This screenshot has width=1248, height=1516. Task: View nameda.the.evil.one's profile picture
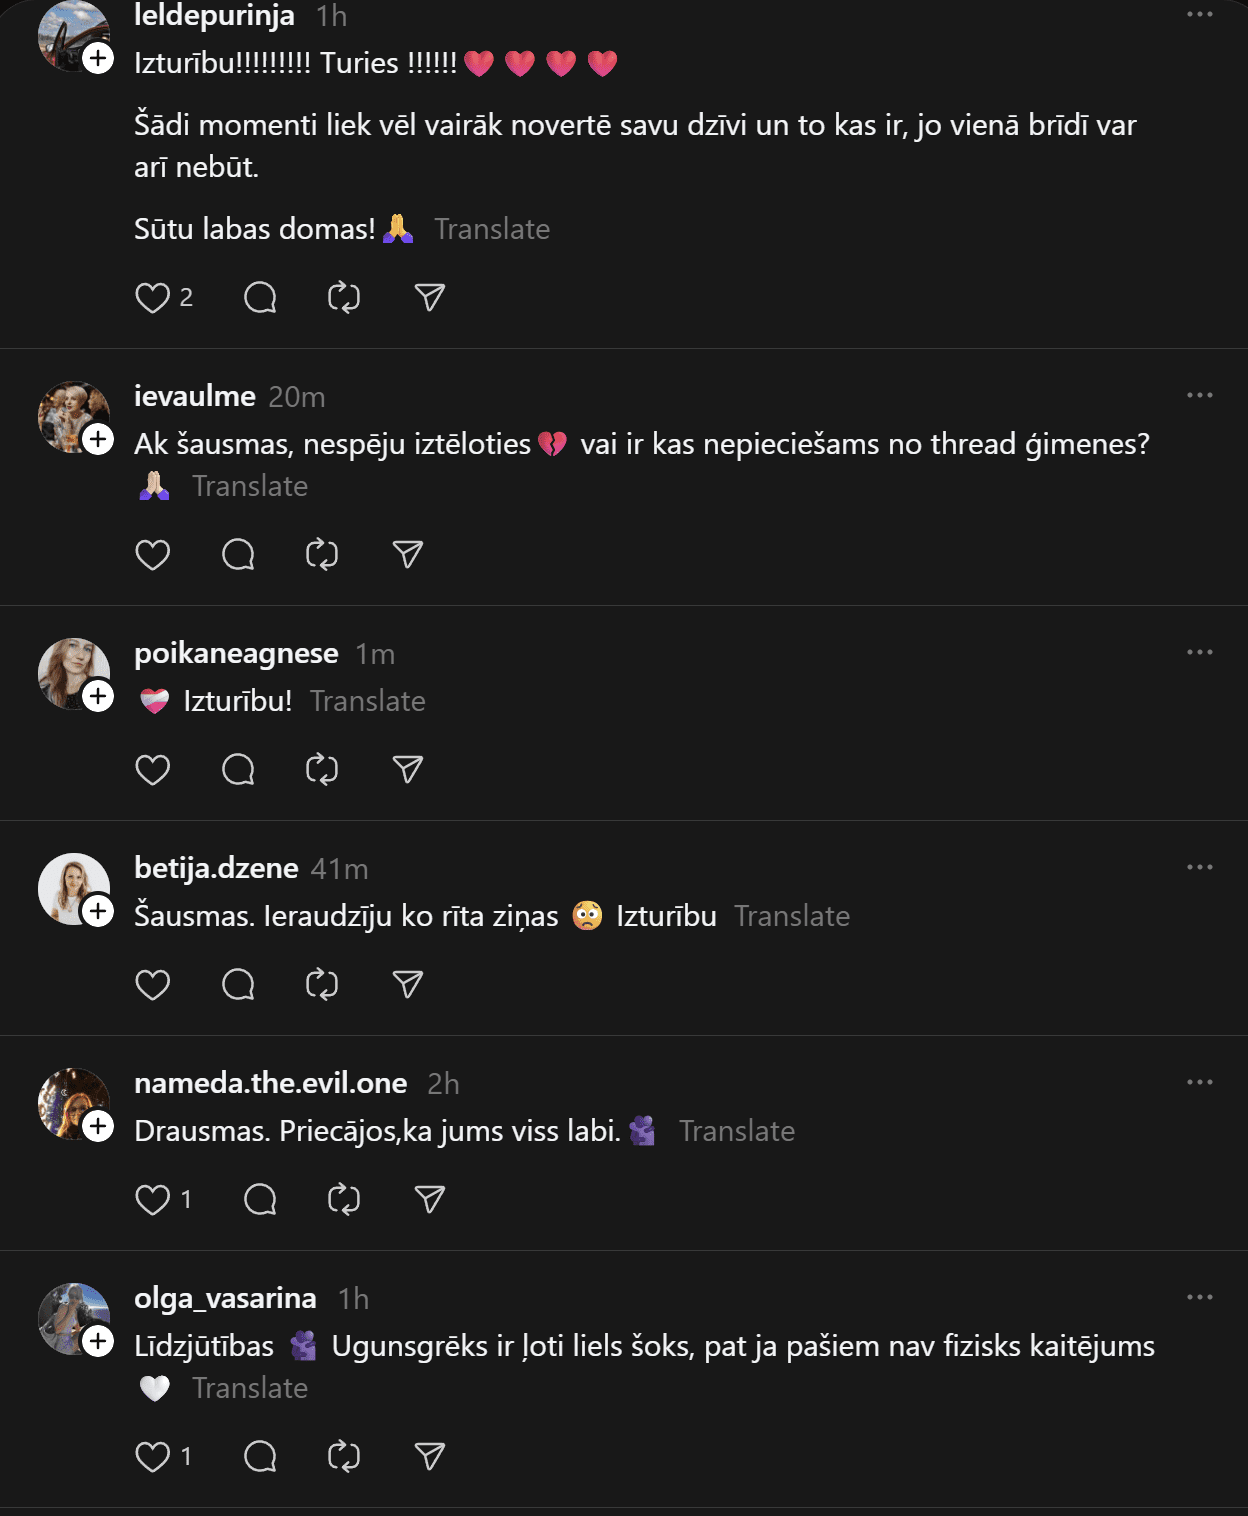point(70,1100)
